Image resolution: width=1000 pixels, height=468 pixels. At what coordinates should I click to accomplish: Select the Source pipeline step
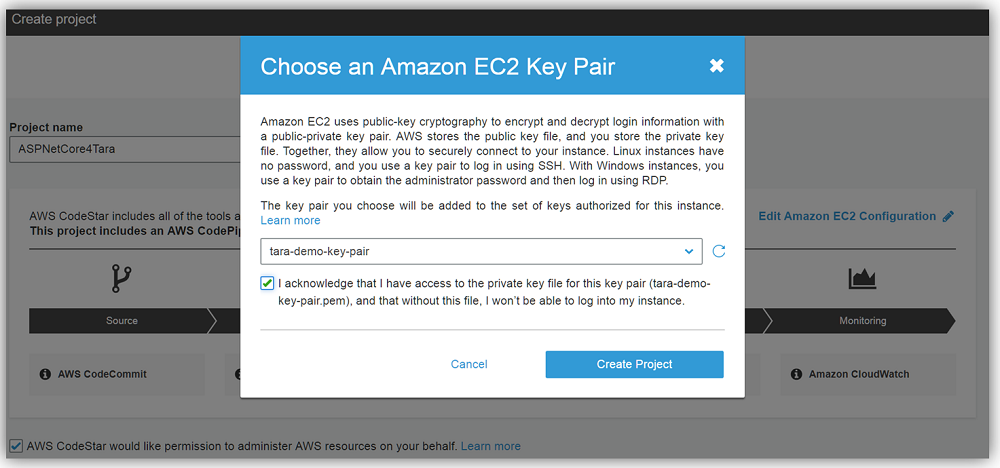121,321
